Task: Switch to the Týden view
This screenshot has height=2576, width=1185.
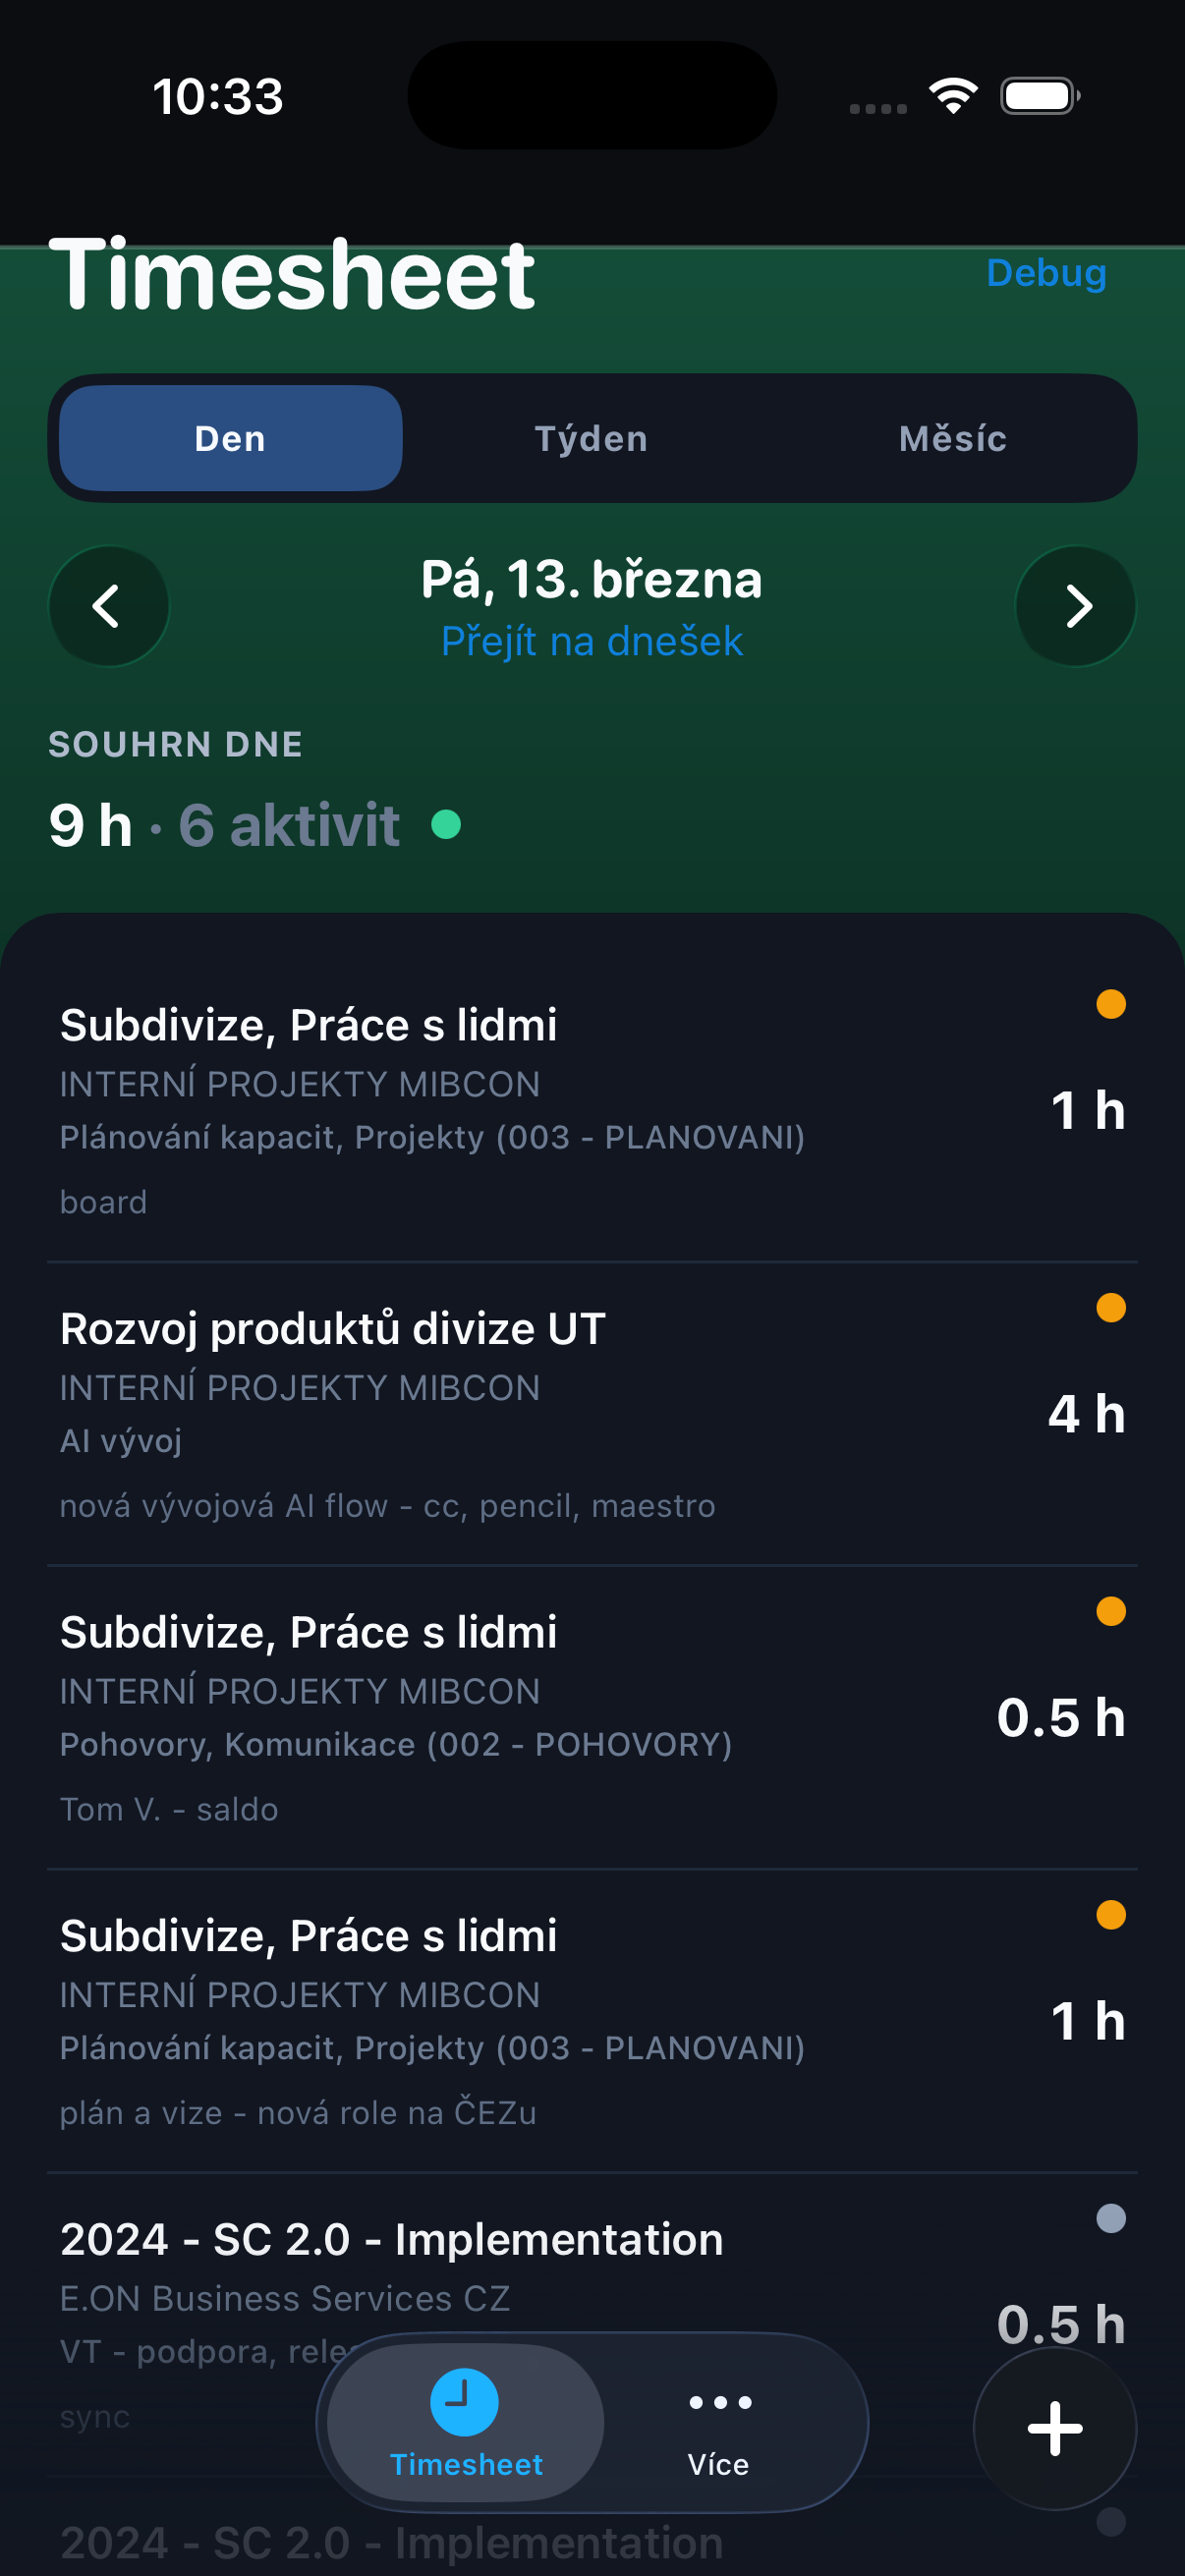Action: click(x=592, y=438)
